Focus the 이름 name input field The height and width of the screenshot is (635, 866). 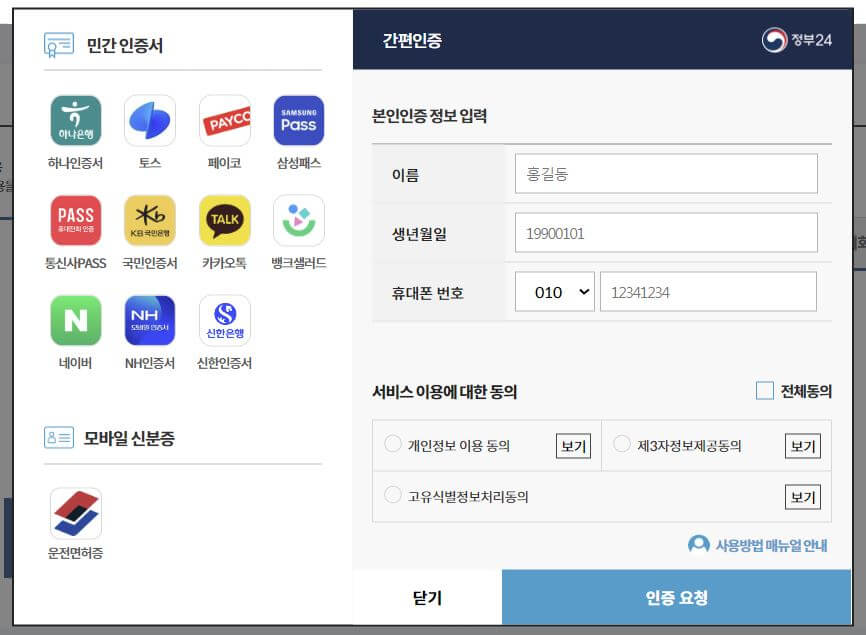coord(666,173)
